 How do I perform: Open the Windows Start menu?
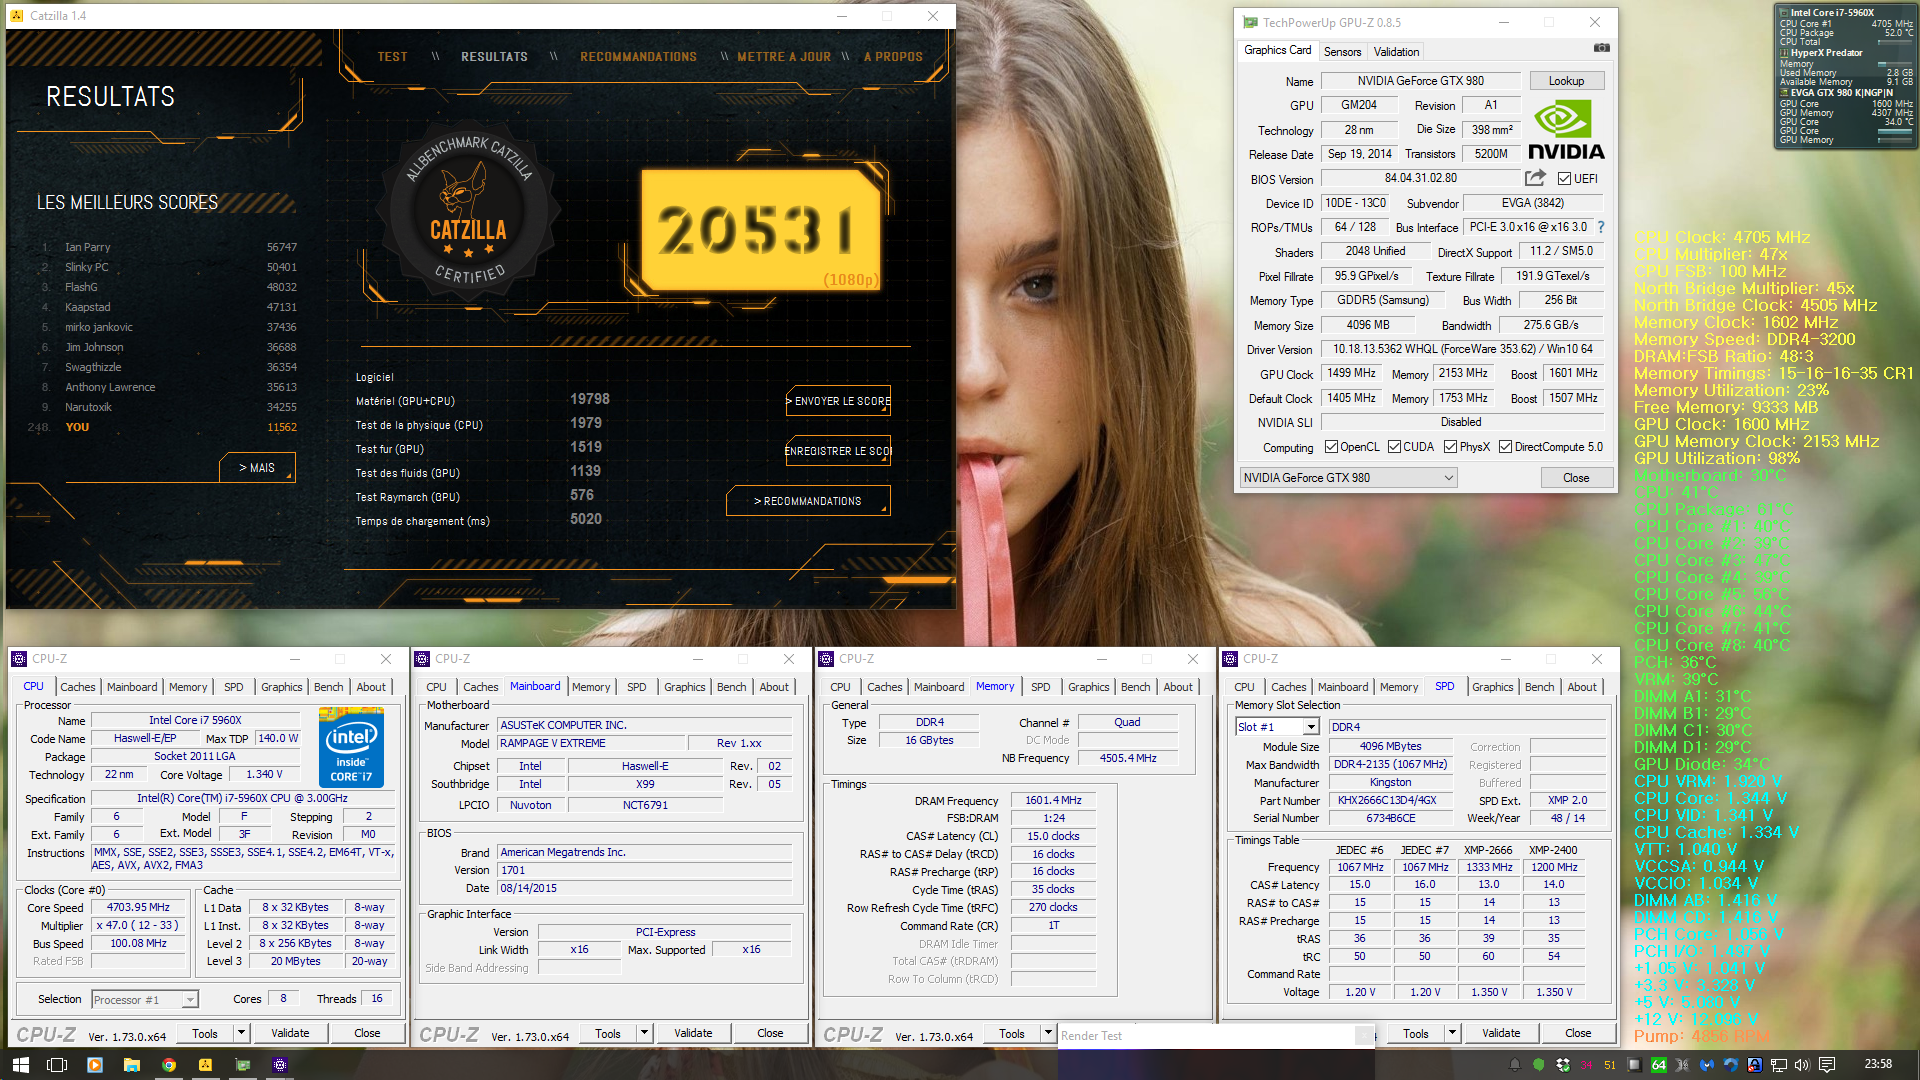pyautogui.click(x=20, y=1065)
